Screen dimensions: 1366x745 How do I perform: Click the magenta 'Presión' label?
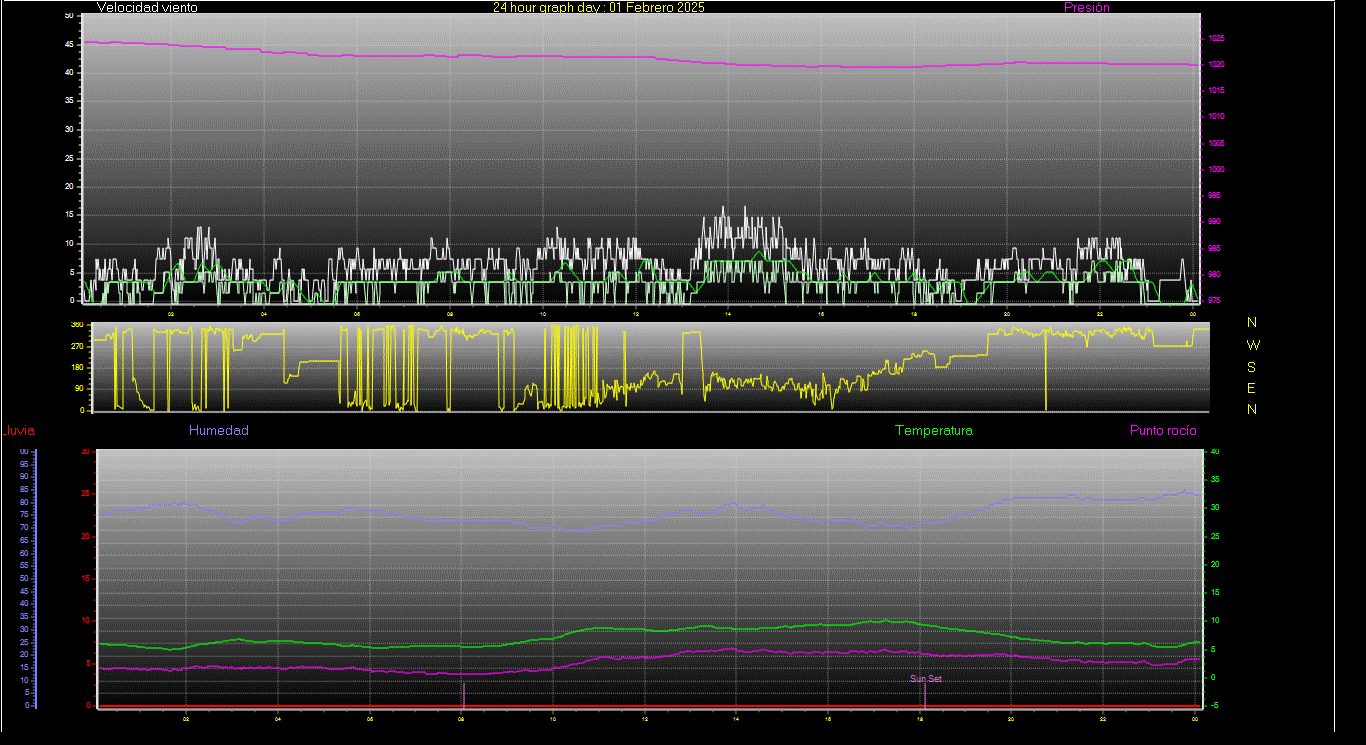click(1087, 7)
